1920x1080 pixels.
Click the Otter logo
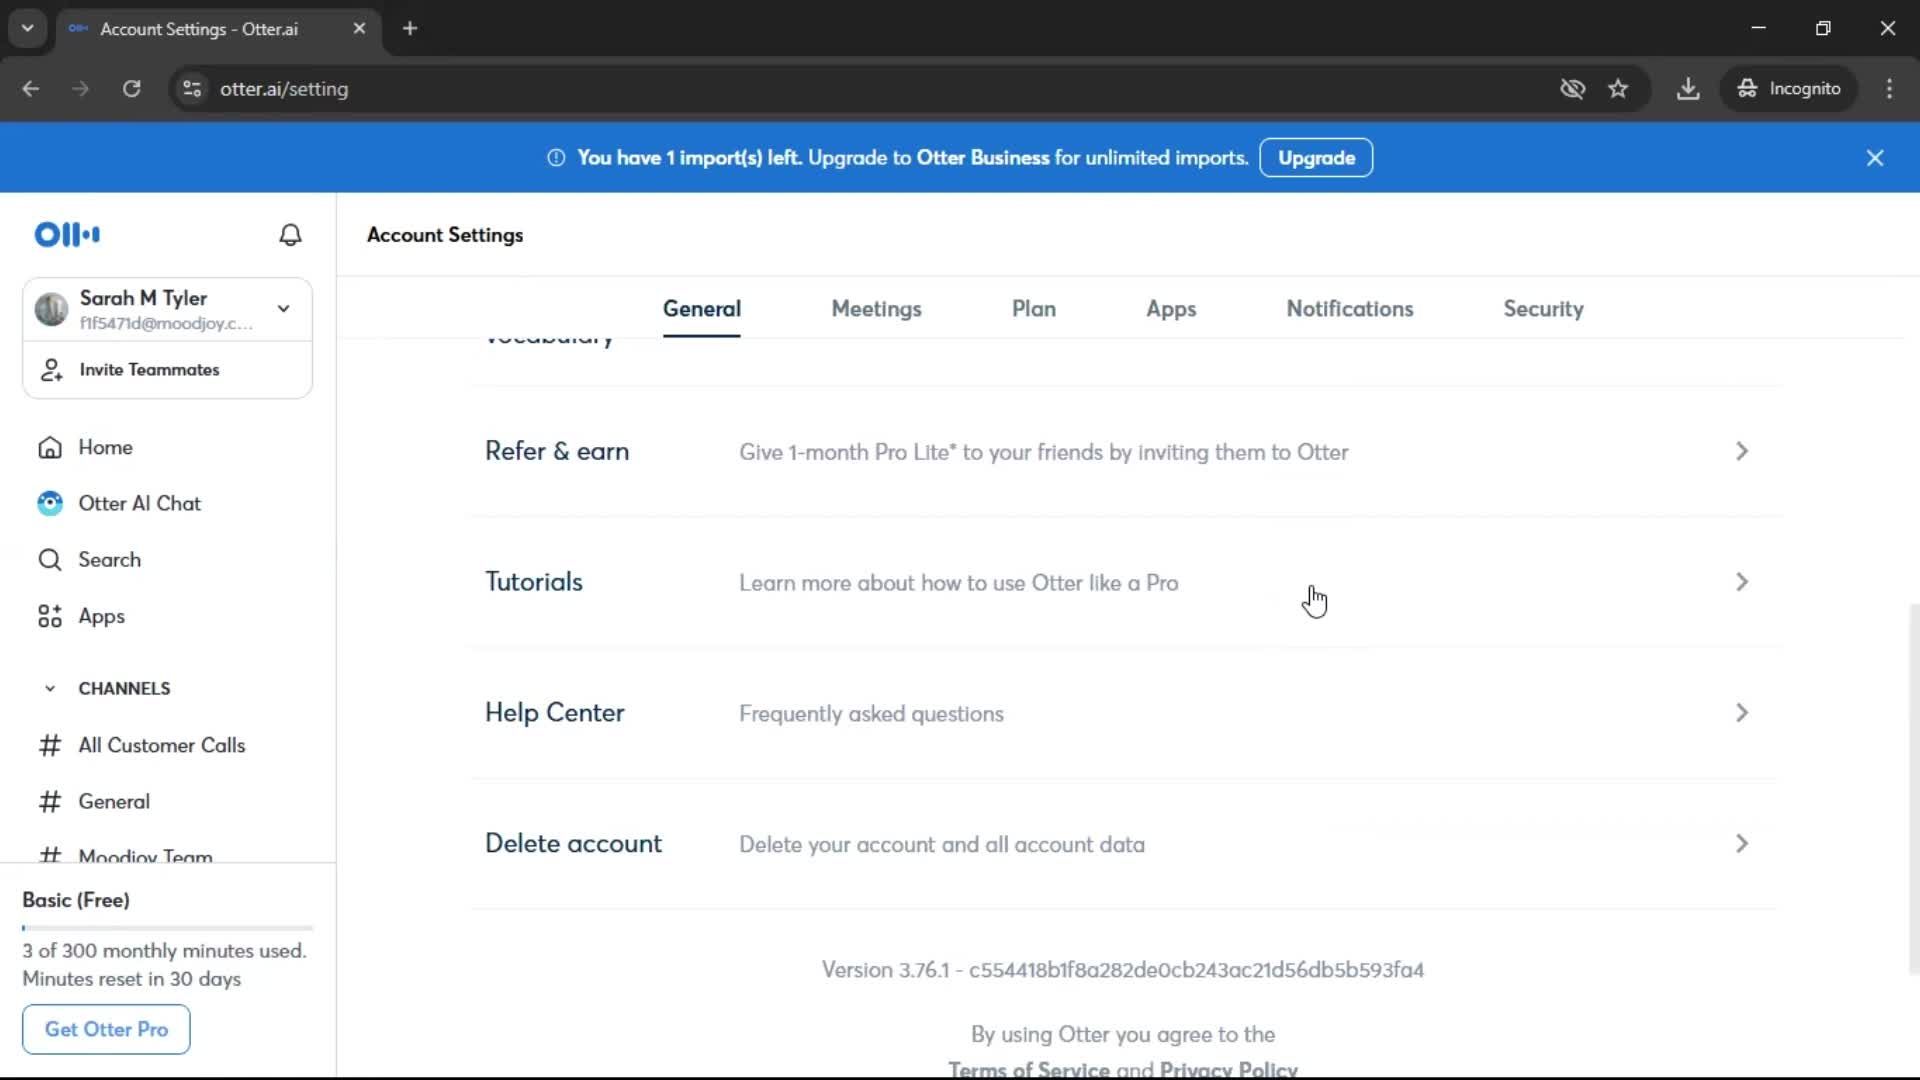point(67,234)
